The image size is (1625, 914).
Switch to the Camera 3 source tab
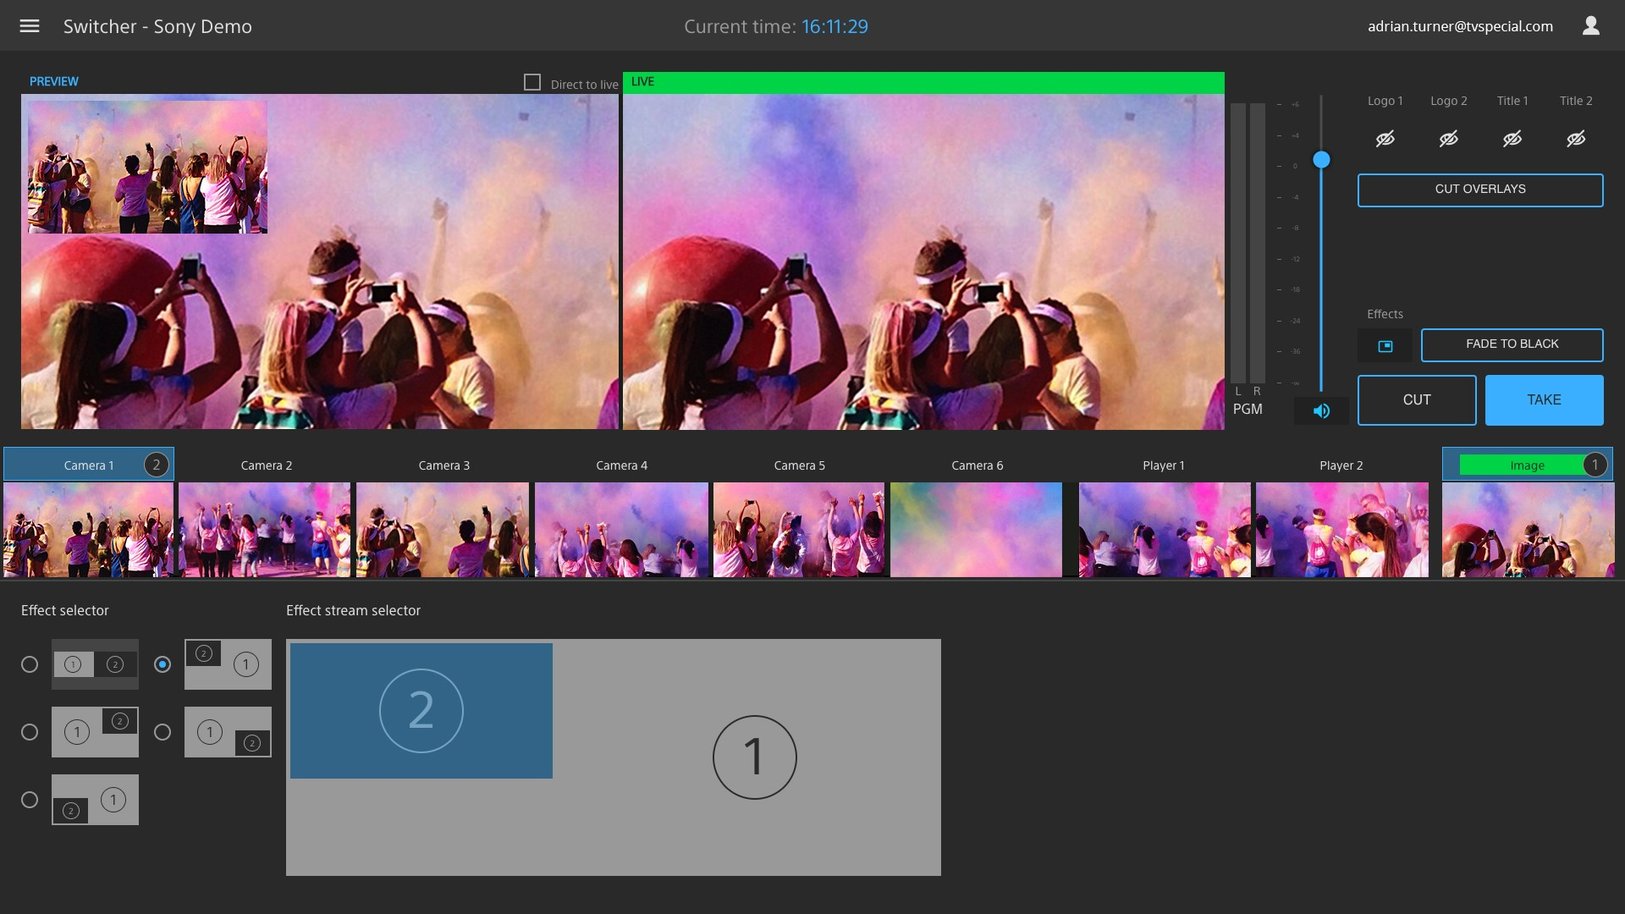tap(443, 464)
